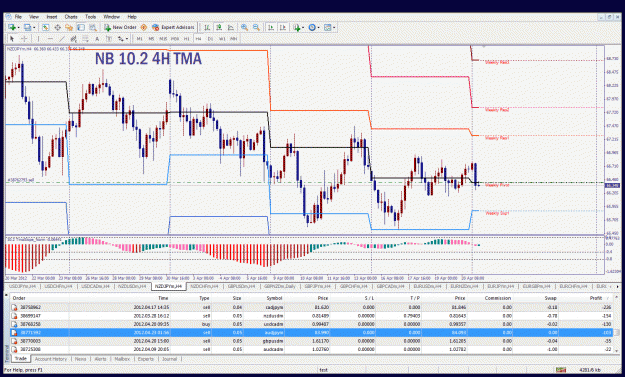Expand the Arrows tool dropdown

(x=127, y=39)
